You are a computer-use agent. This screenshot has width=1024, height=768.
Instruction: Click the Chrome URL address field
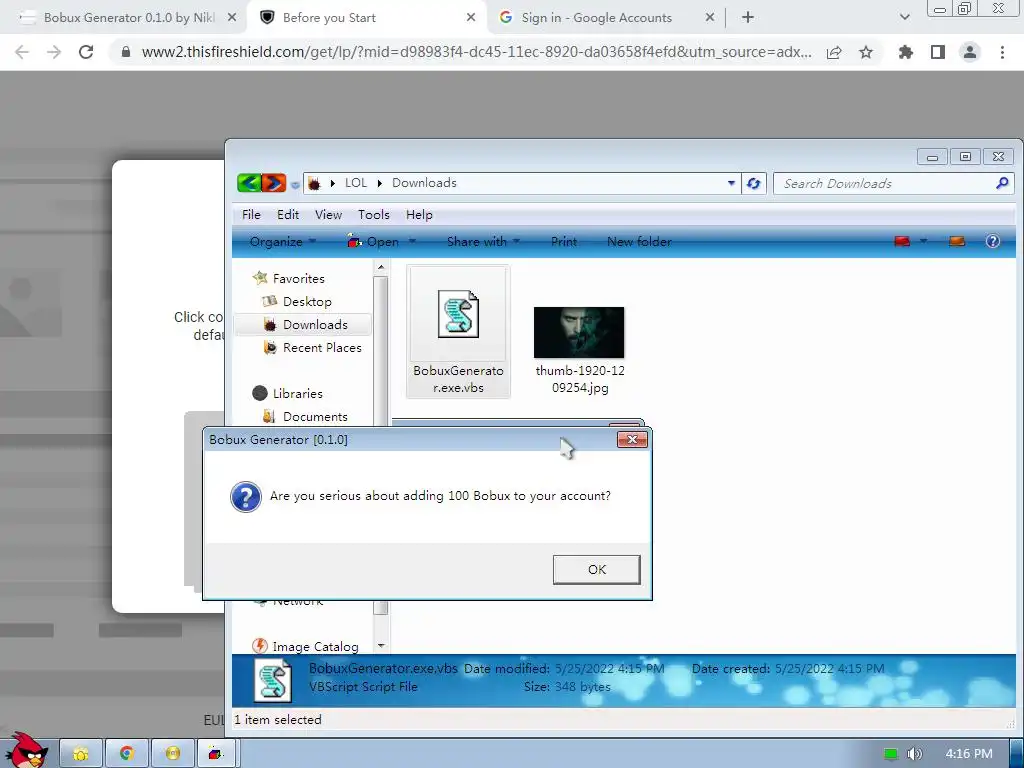(x=477, y=52)
